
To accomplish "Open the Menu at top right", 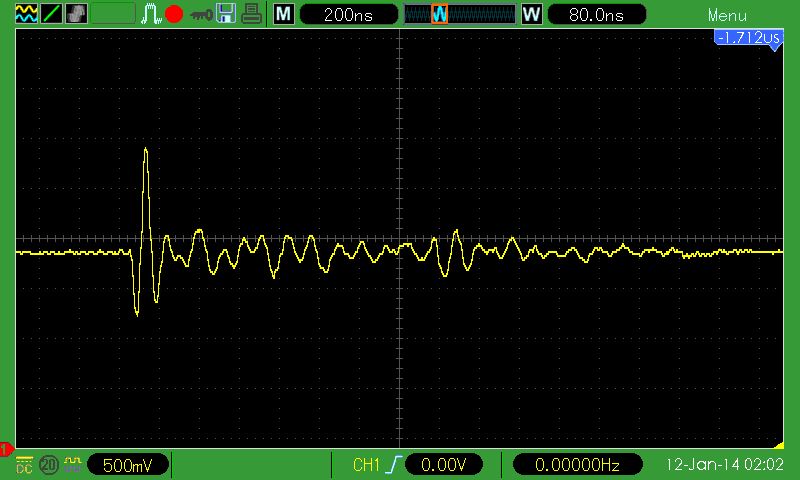I will click(x=727, y=15).
